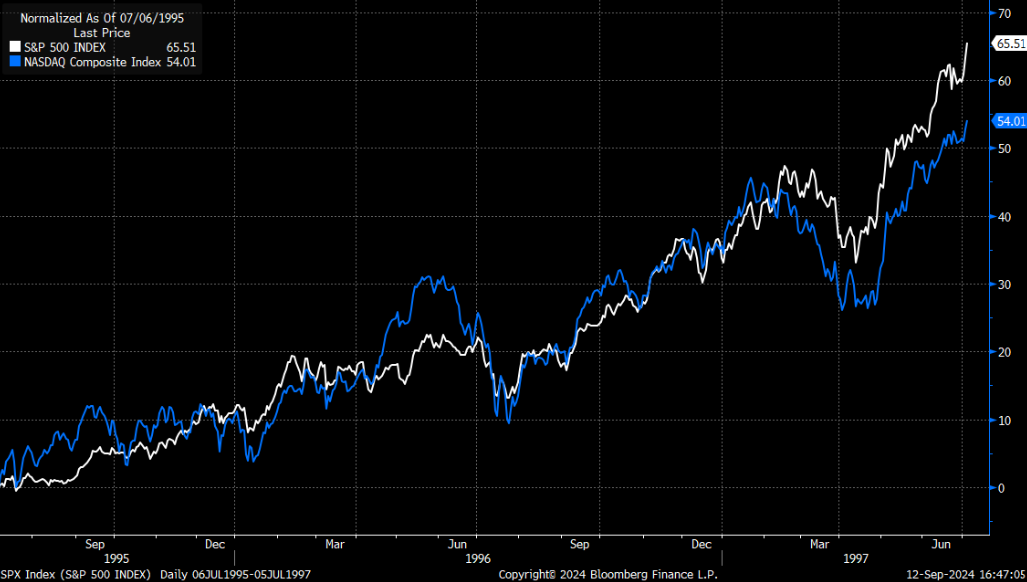Click the 1996 year label on time axis
The image size is (1027, 582).
pyautogui.click(x=477, y=558)
